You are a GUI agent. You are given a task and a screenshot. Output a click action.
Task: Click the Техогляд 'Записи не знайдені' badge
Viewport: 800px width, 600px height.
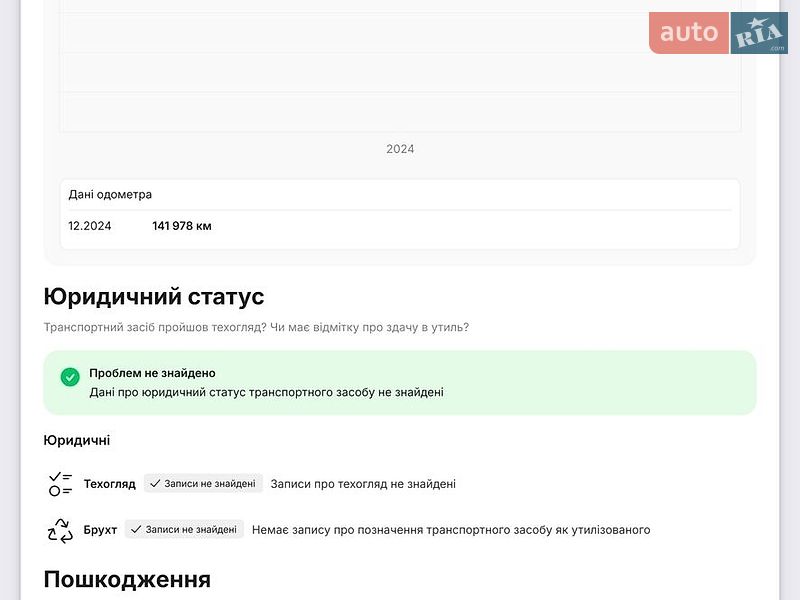click(x=204, y=484)
